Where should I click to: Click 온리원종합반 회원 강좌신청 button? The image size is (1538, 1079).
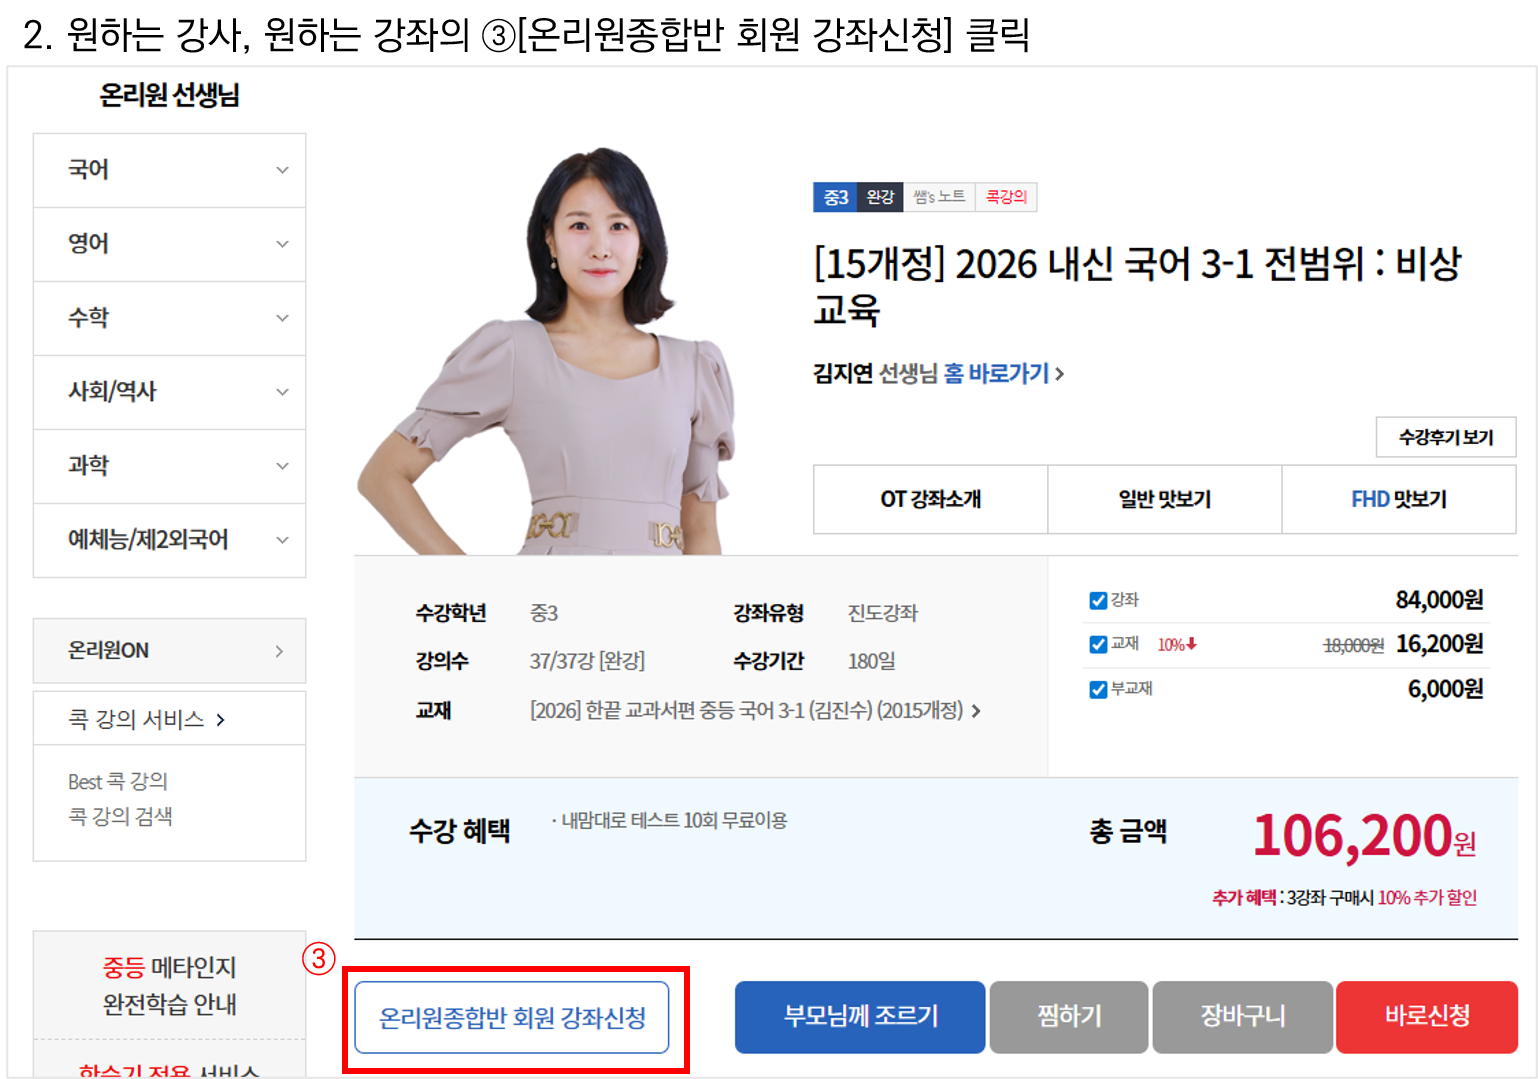point(512,1018)
